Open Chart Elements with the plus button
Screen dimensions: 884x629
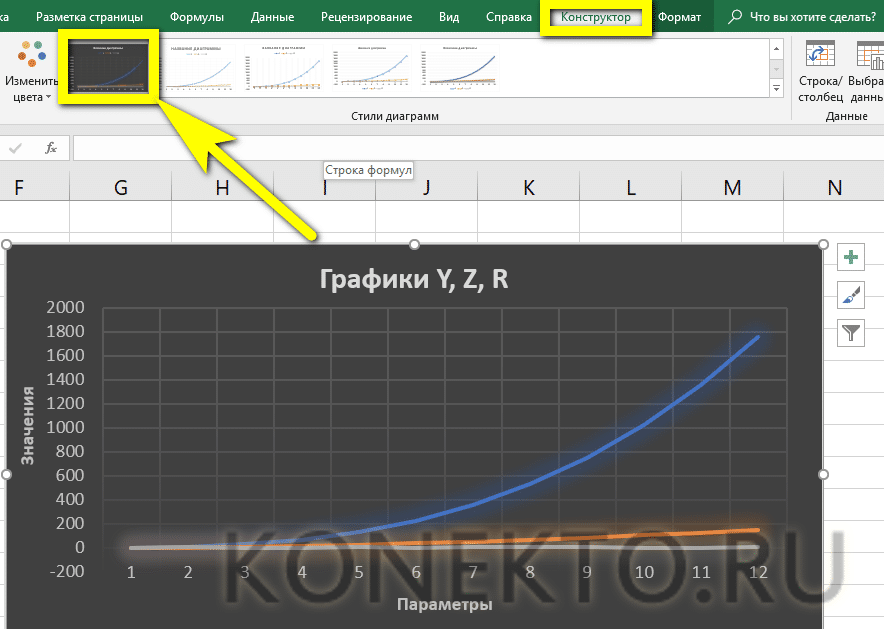851,258
